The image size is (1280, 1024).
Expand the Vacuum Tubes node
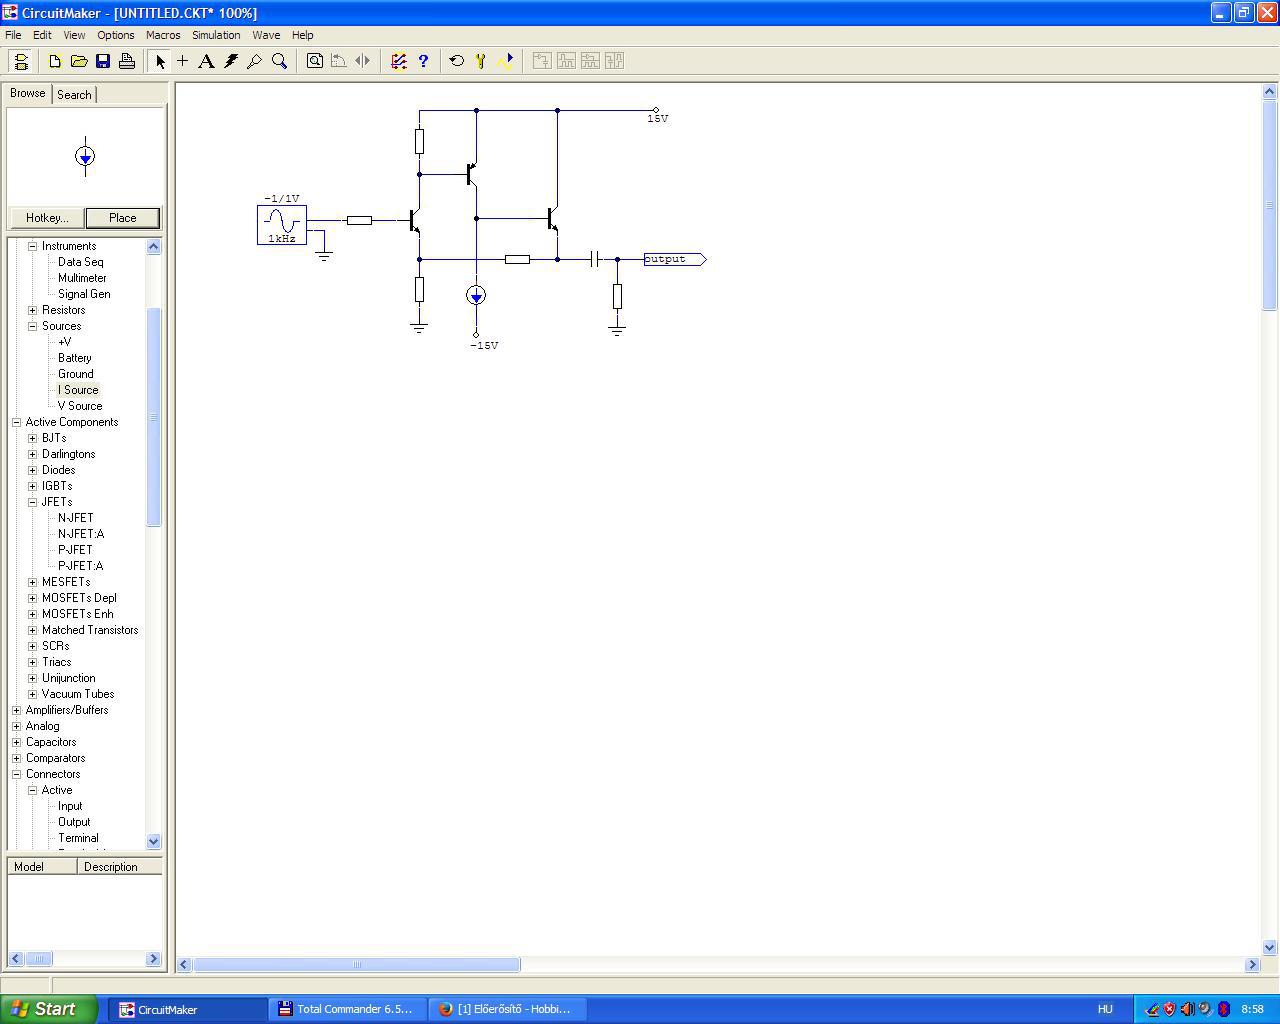pos(32,694)
